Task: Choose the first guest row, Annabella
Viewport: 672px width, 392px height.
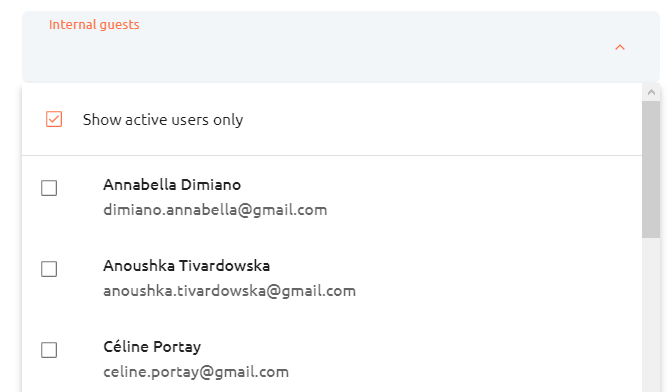Action: (332, 197)
